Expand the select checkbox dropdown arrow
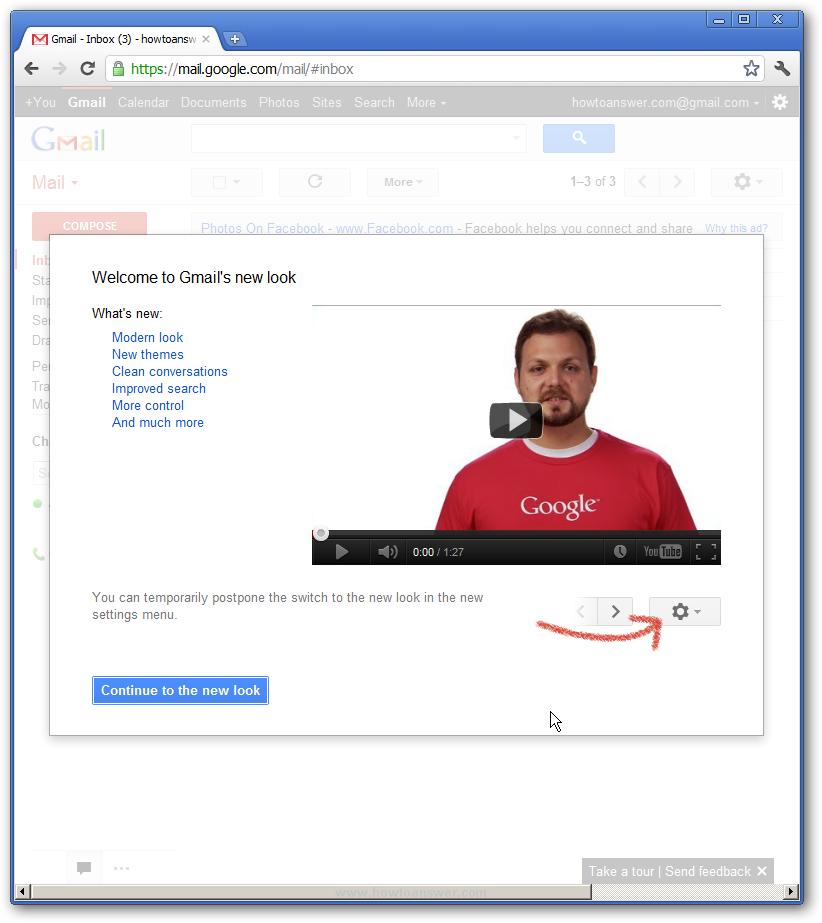 (237, 182)
